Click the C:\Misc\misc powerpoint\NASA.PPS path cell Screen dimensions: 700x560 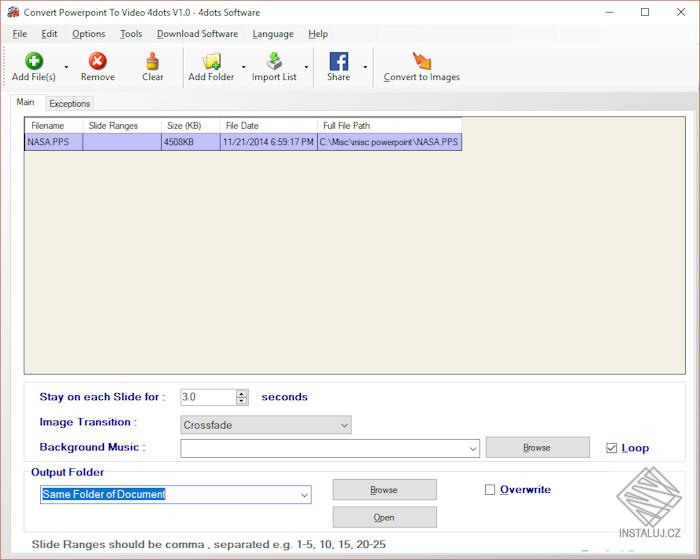coord(389,142)
